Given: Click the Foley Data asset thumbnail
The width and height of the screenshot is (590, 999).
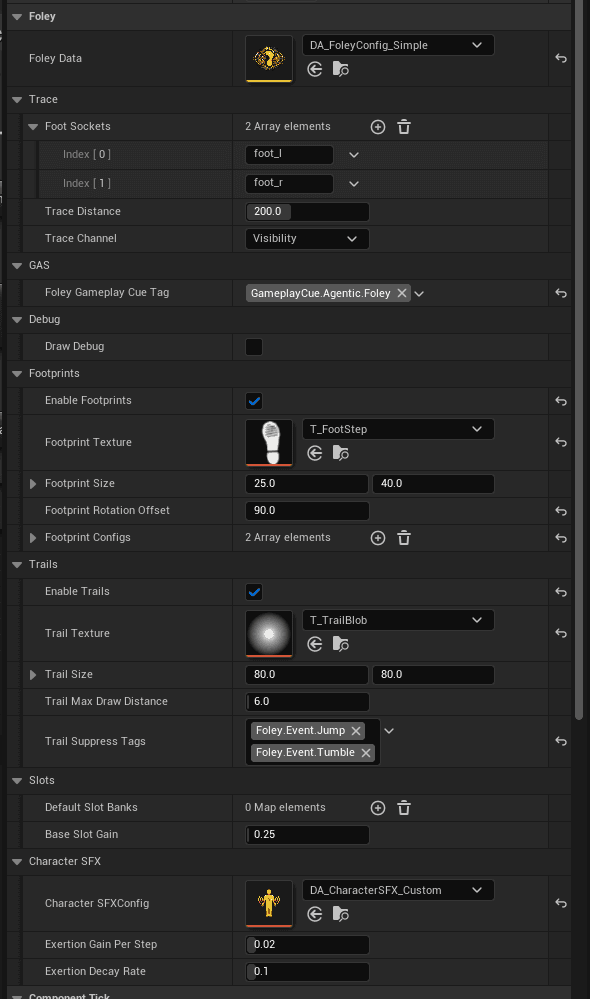Looking at the screenshot, I should pyautogui.click(x=269, y=58).
